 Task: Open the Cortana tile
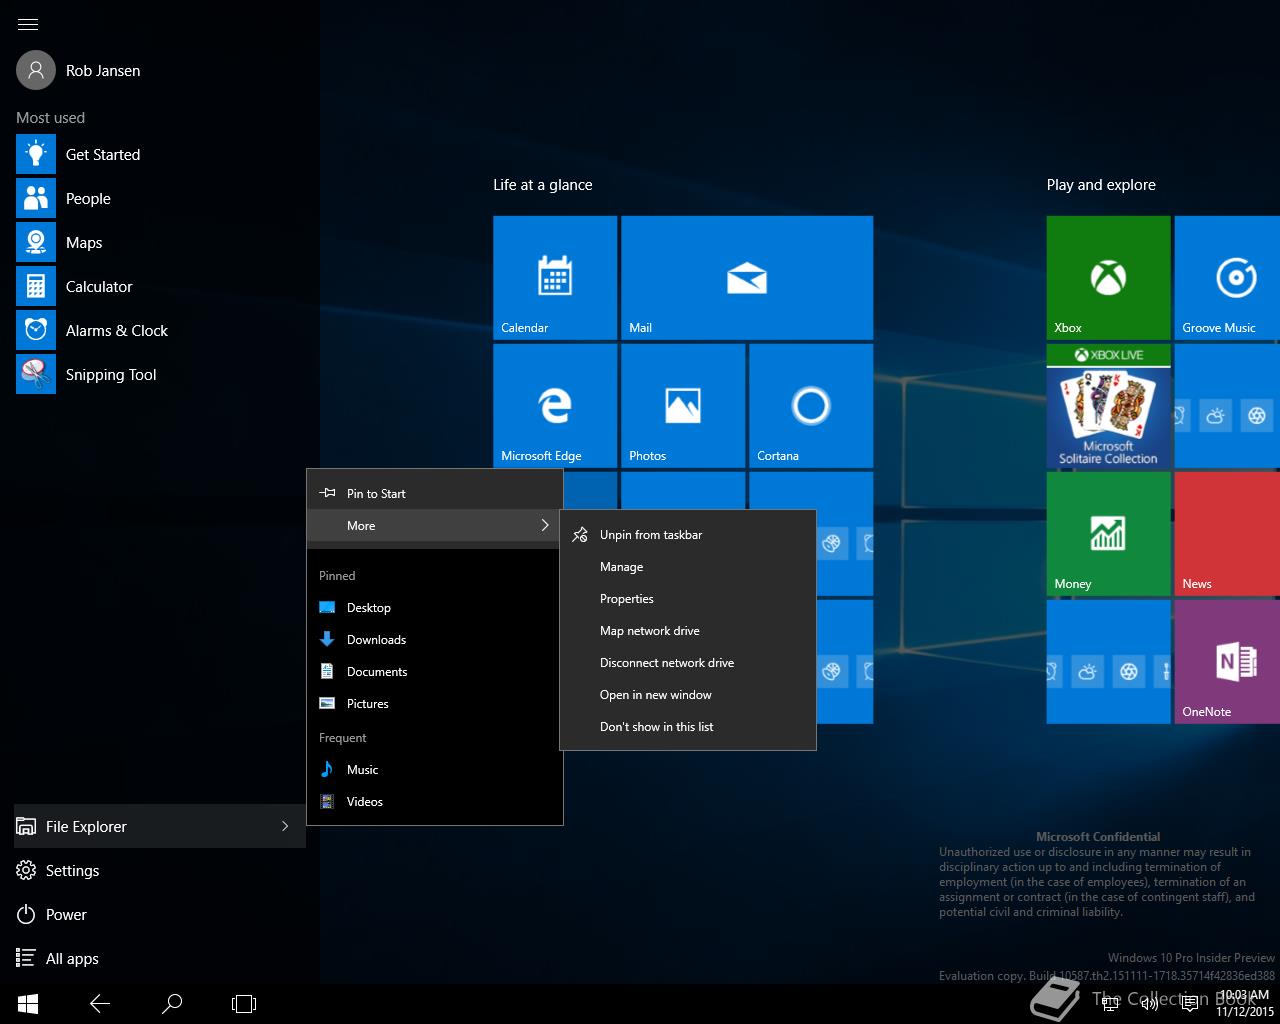click(x=811, y=406)
